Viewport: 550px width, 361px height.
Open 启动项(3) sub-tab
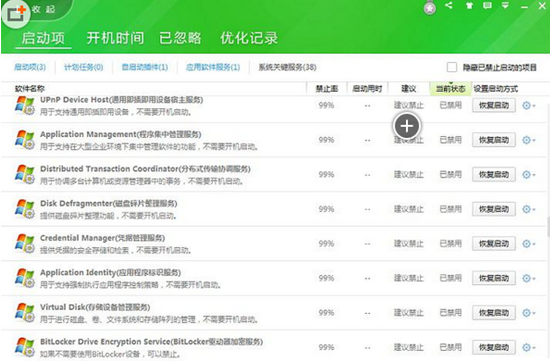tap(30, 67)
